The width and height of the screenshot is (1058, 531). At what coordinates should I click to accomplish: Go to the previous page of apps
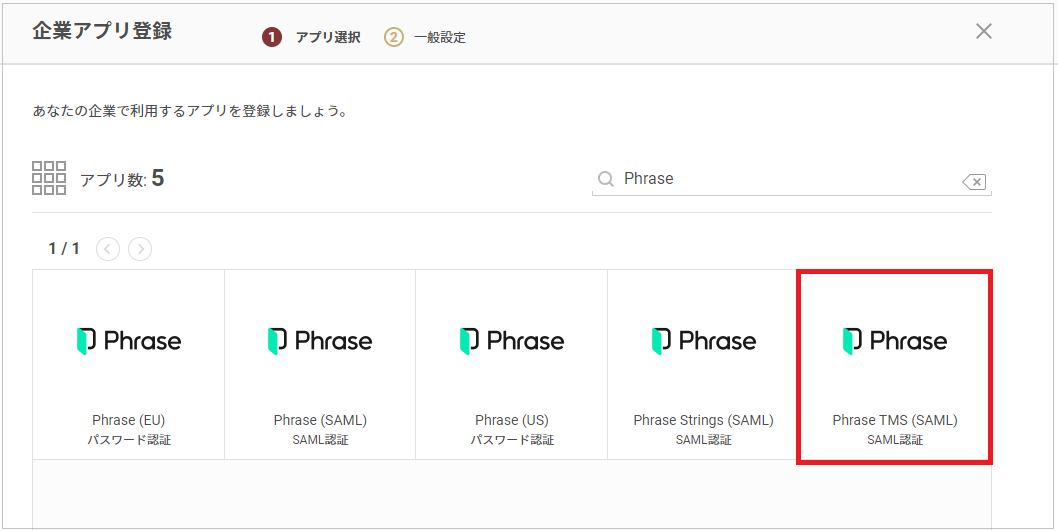[108, 249]
